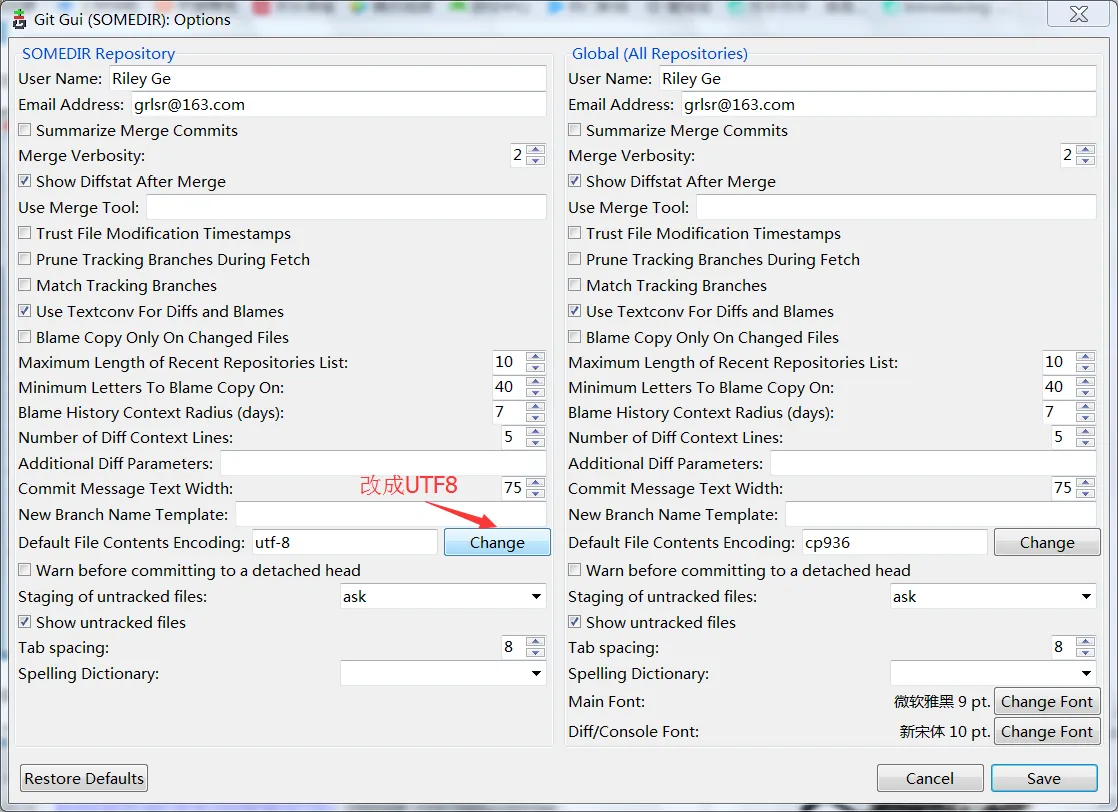Check Match Tracking Branches in SOMEDIR Repository
The height and width of the screenshot is (812, 1118).
pyautogui.click(x=25, y=285)
